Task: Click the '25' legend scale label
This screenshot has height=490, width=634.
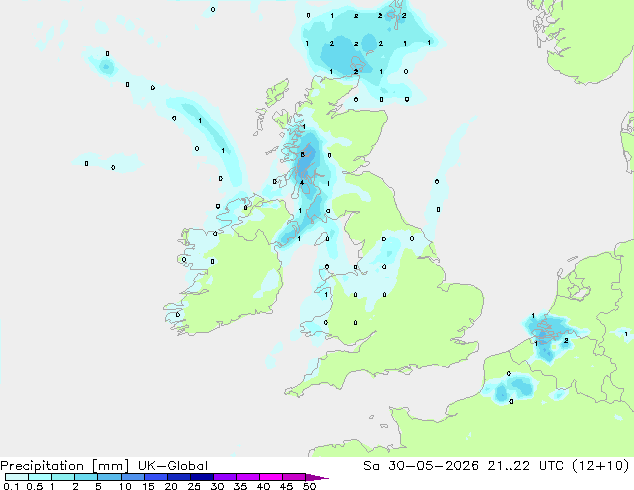Action: point(194,486)
